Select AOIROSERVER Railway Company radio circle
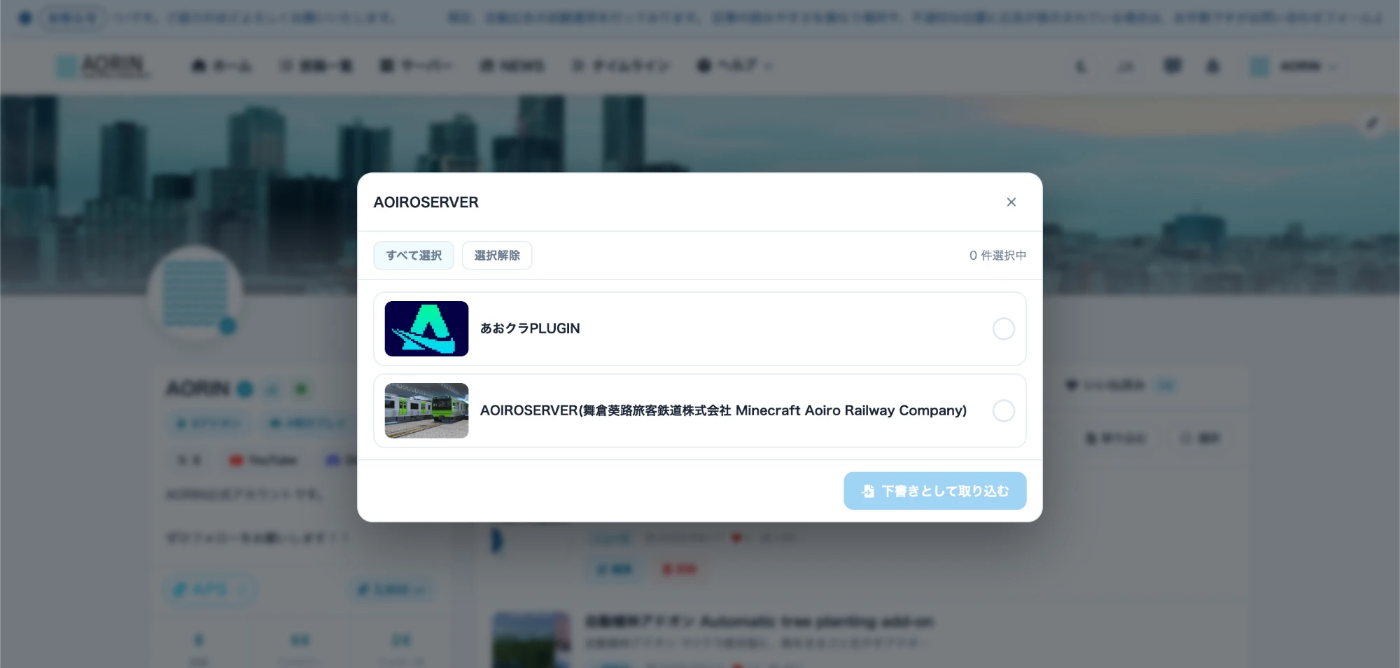 (x=1003, y=411)
